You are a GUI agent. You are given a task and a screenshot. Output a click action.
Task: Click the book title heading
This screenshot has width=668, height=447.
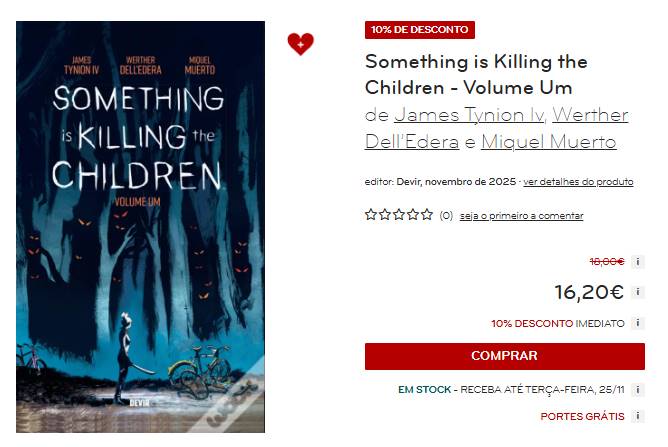[x=476, y=74]
